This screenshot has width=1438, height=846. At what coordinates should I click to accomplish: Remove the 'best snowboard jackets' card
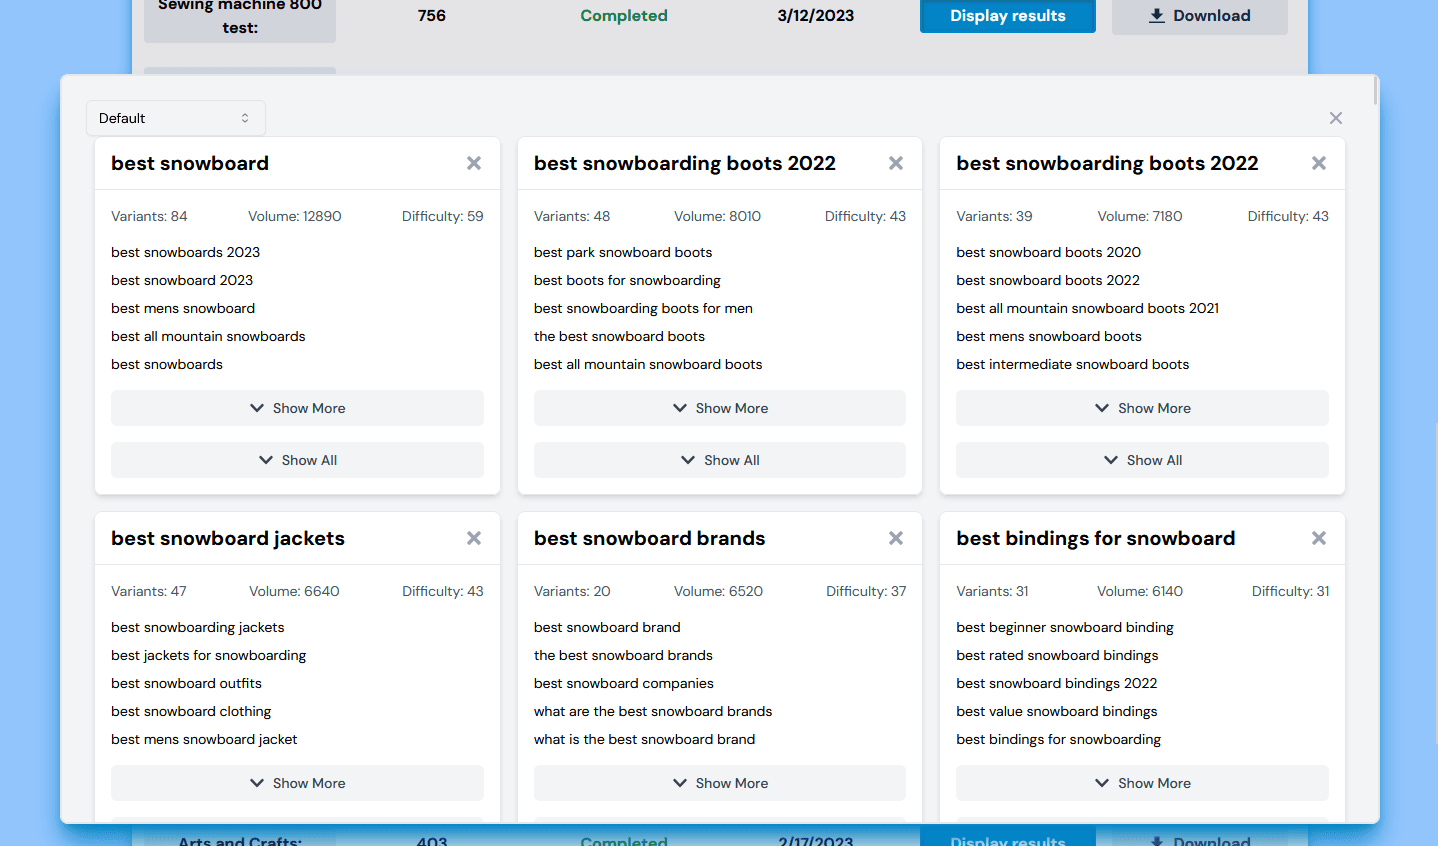[x=474, y=538]
